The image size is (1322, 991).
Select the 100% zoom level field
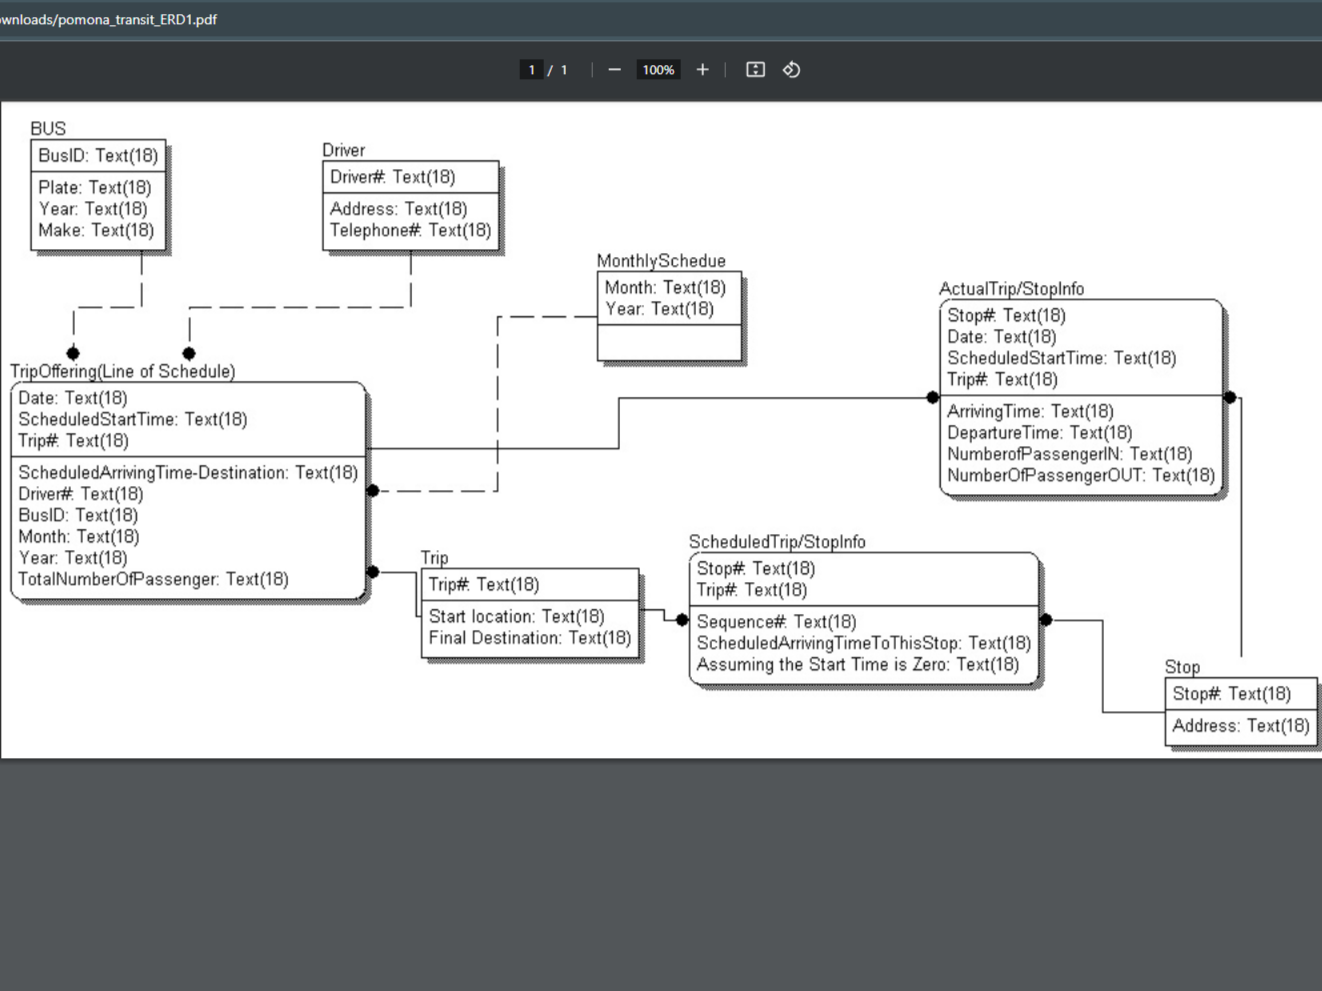point(658,70)
